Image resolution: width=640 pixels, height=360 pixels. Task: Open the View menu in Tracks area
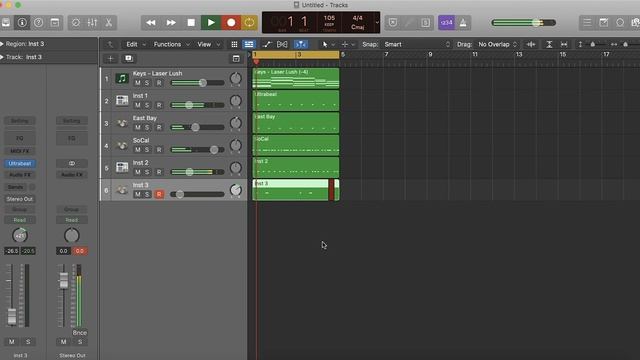pyautogui.click(x=208, y=44)
